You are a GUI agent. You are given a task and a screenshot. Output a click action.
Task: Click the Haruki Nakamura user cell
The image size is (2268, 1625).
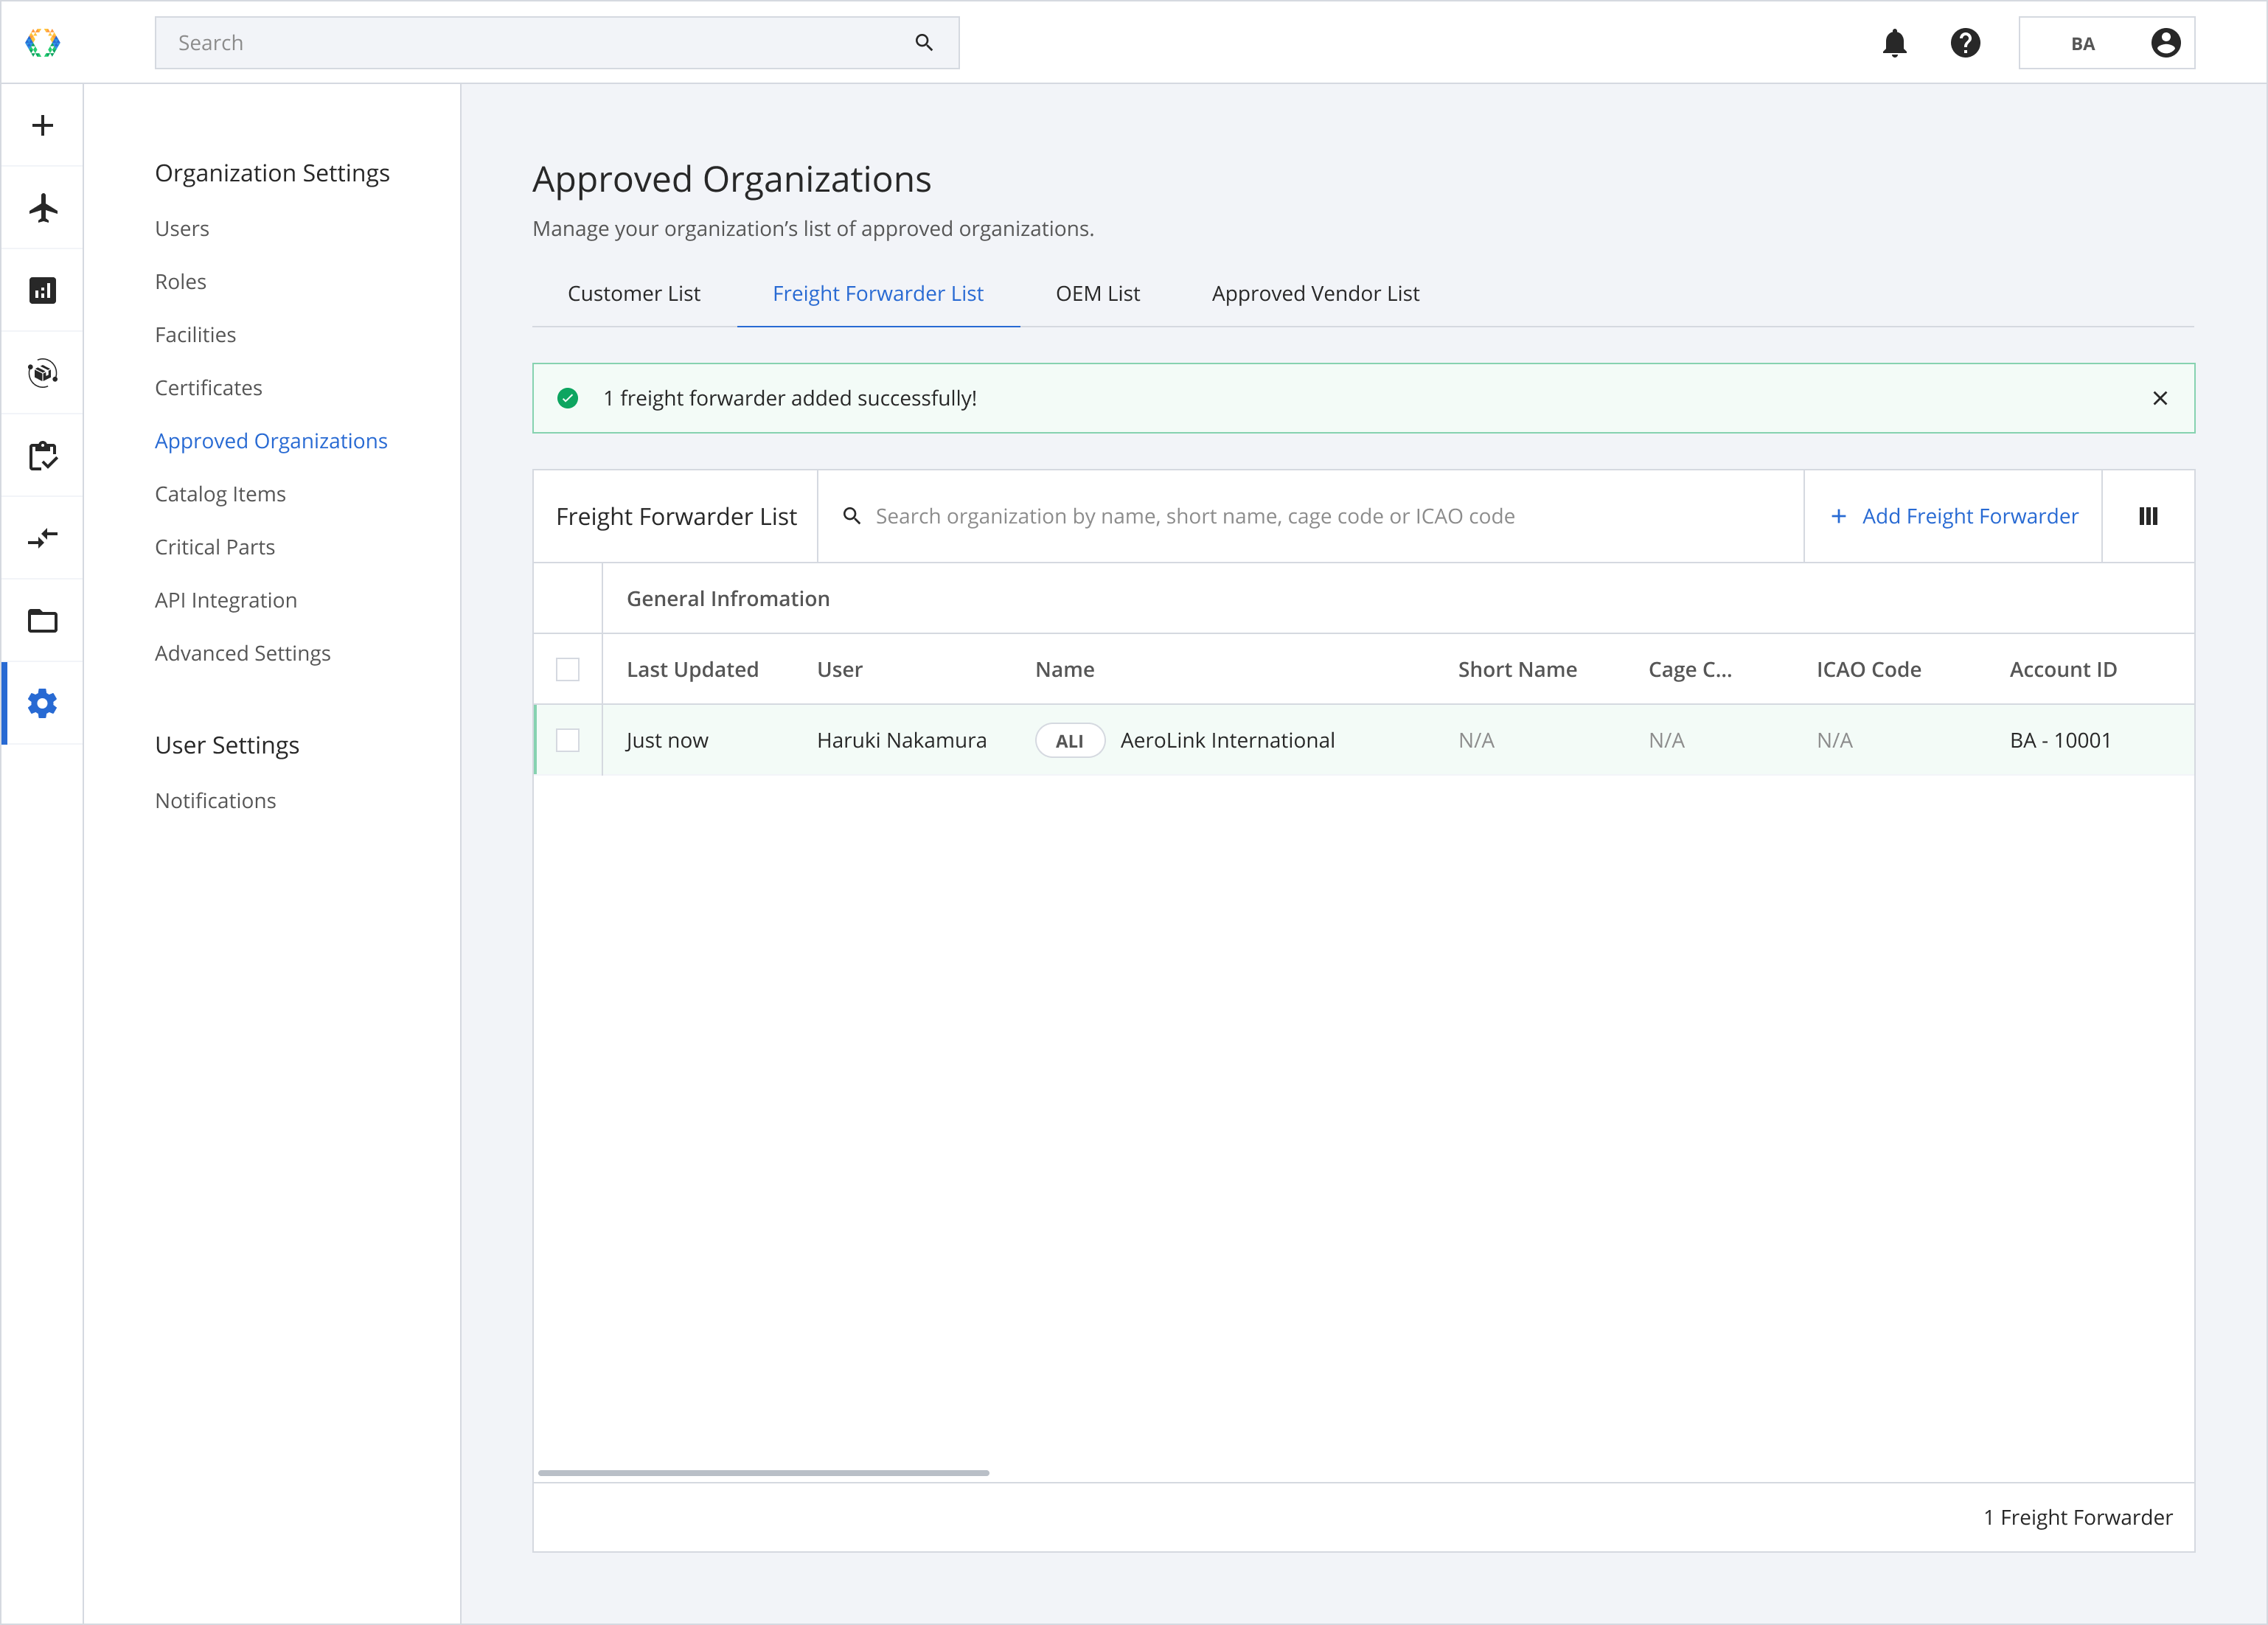click(x=901, y=740)
